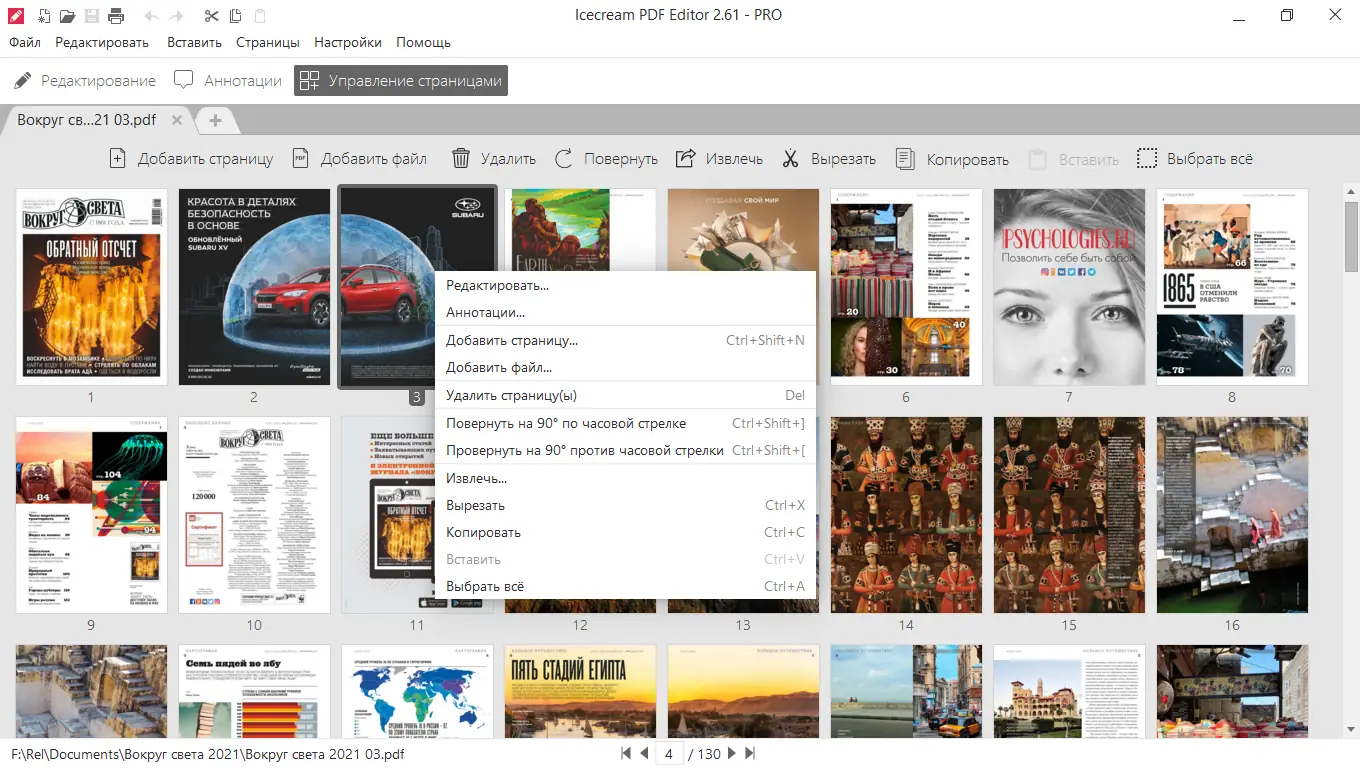Click Добавить файл in the page toolbar
This screenshot has width=1360, height=768.
click(x=359, y=159)
